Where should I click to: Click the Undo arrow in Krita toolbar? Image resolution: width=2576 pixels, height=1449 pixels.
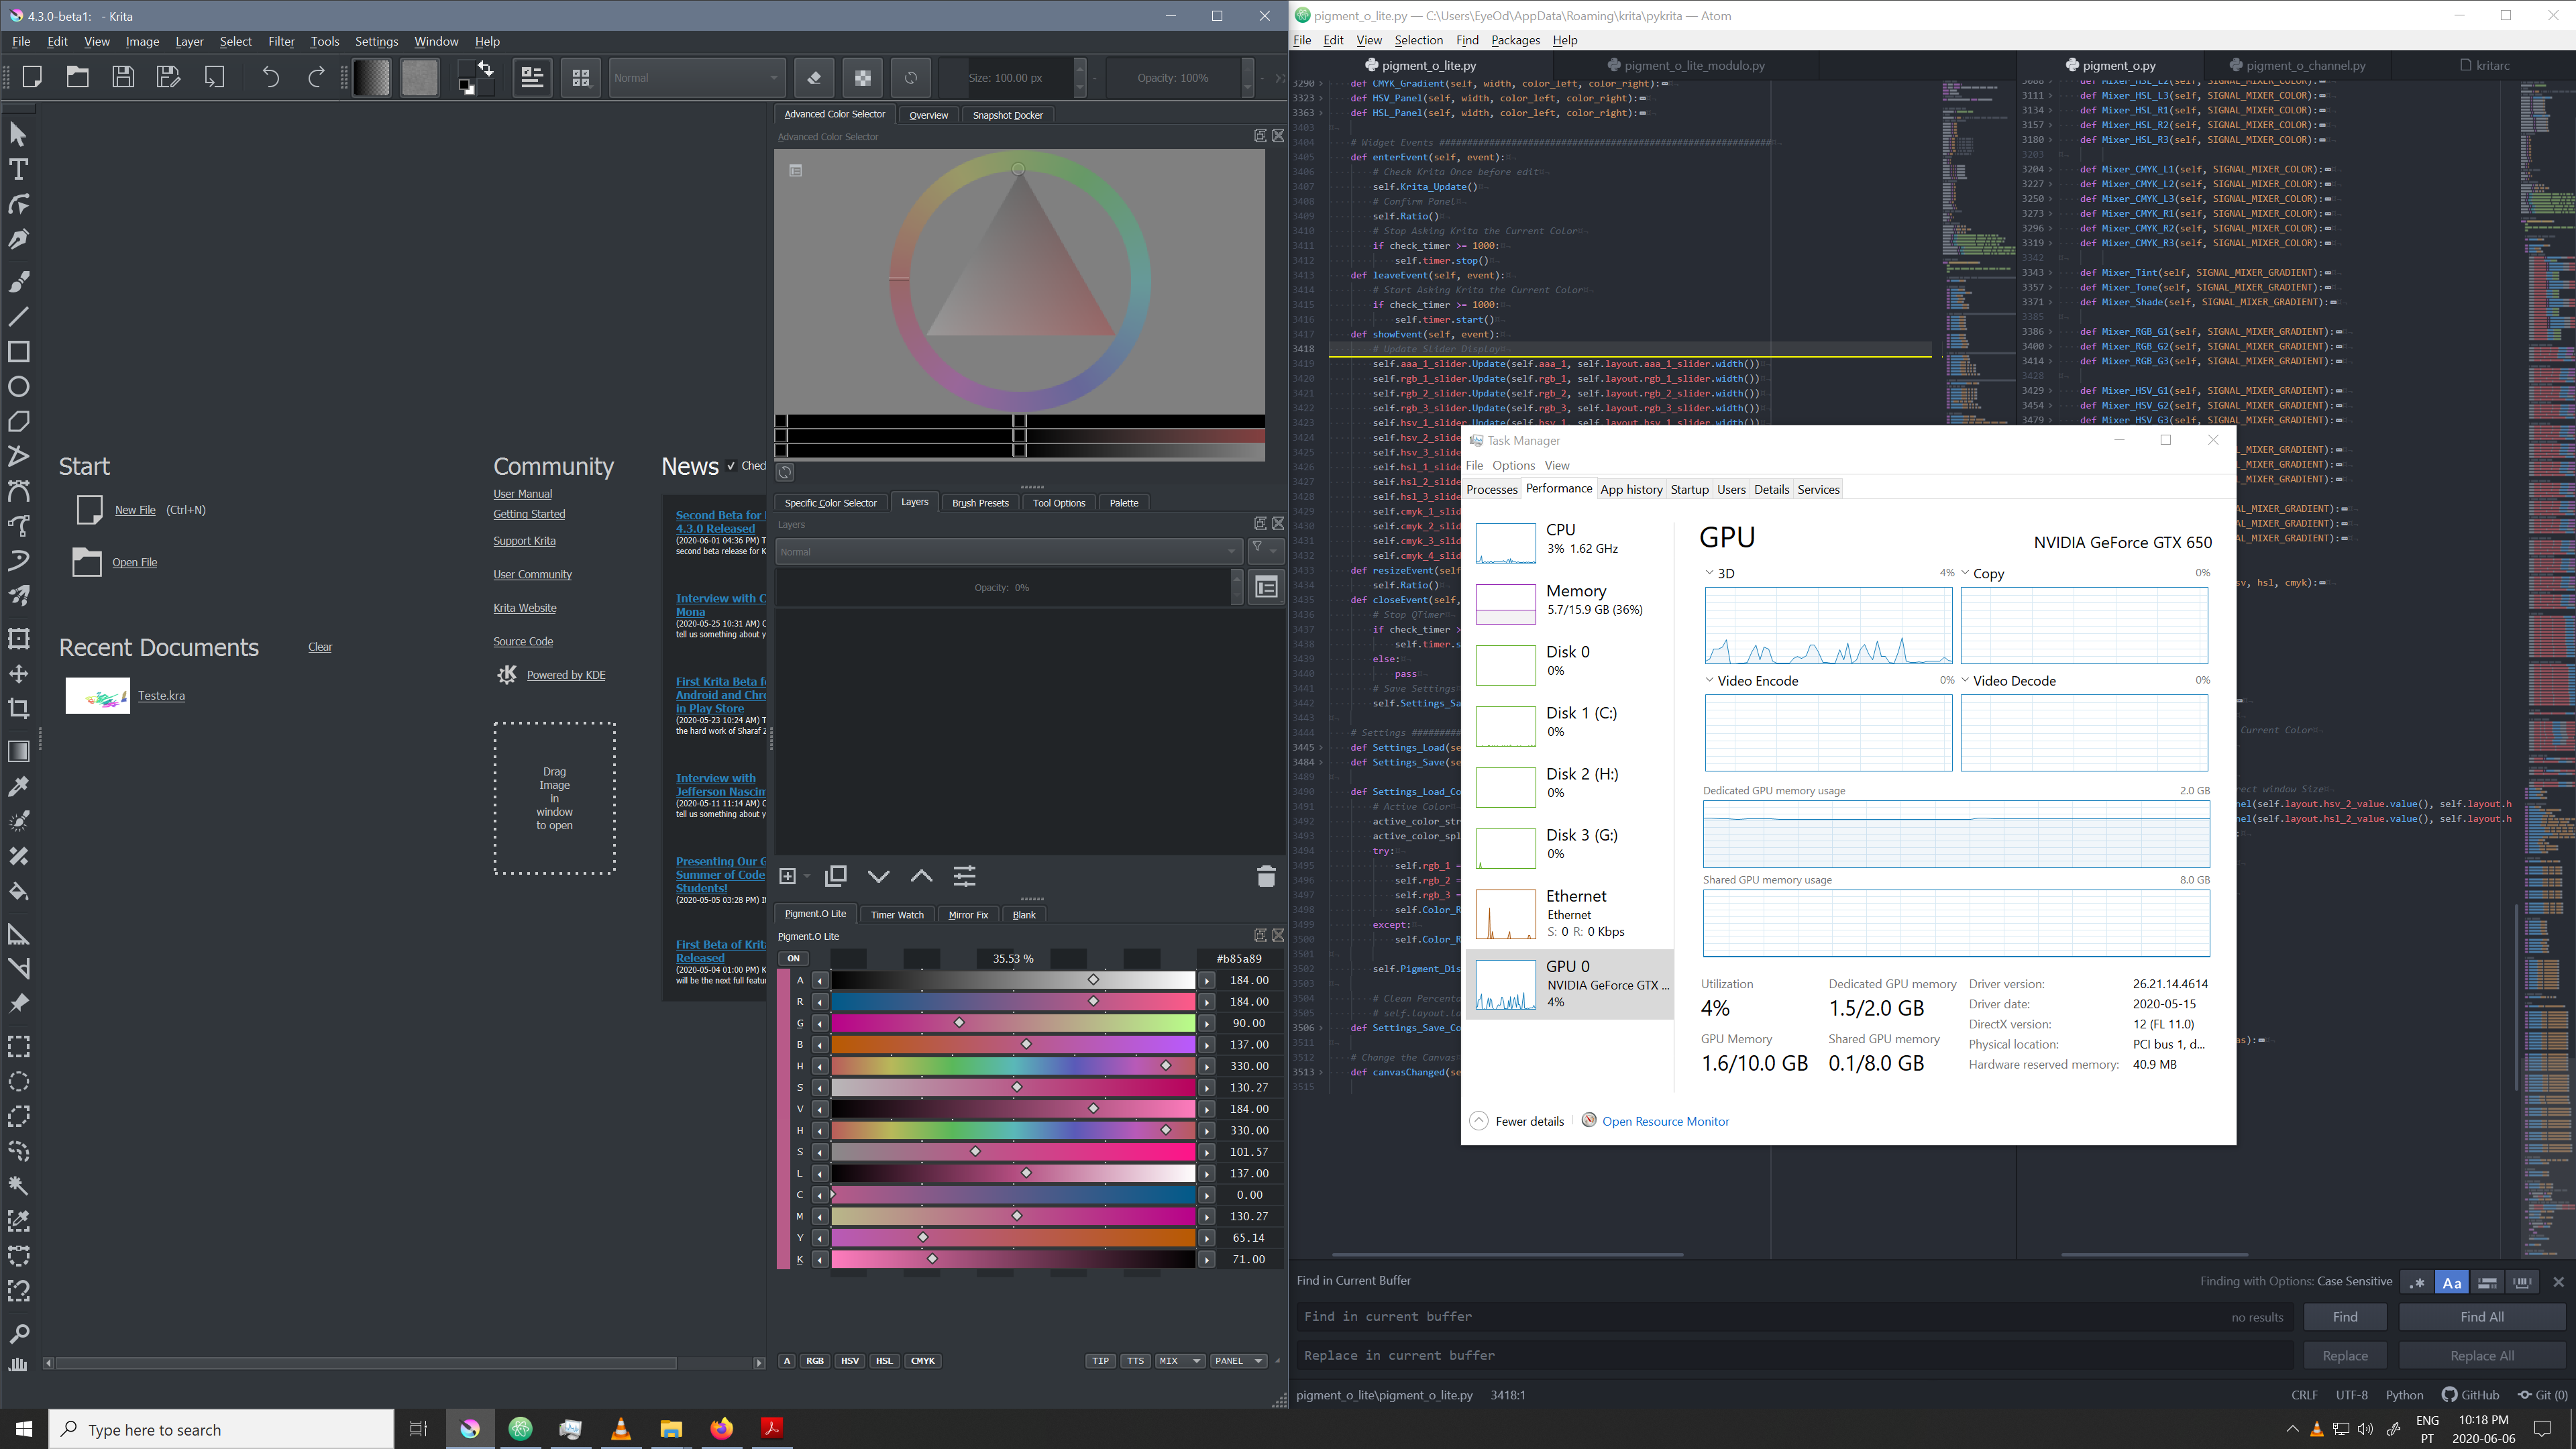[270, 77]
